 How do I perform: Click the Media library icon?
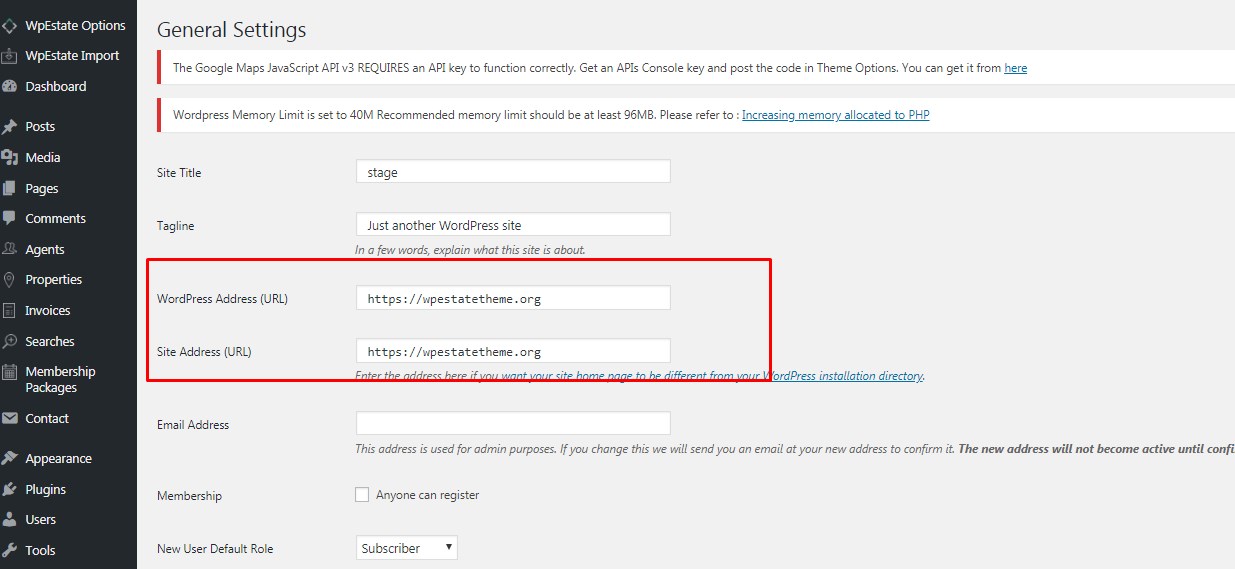[10, 158]
